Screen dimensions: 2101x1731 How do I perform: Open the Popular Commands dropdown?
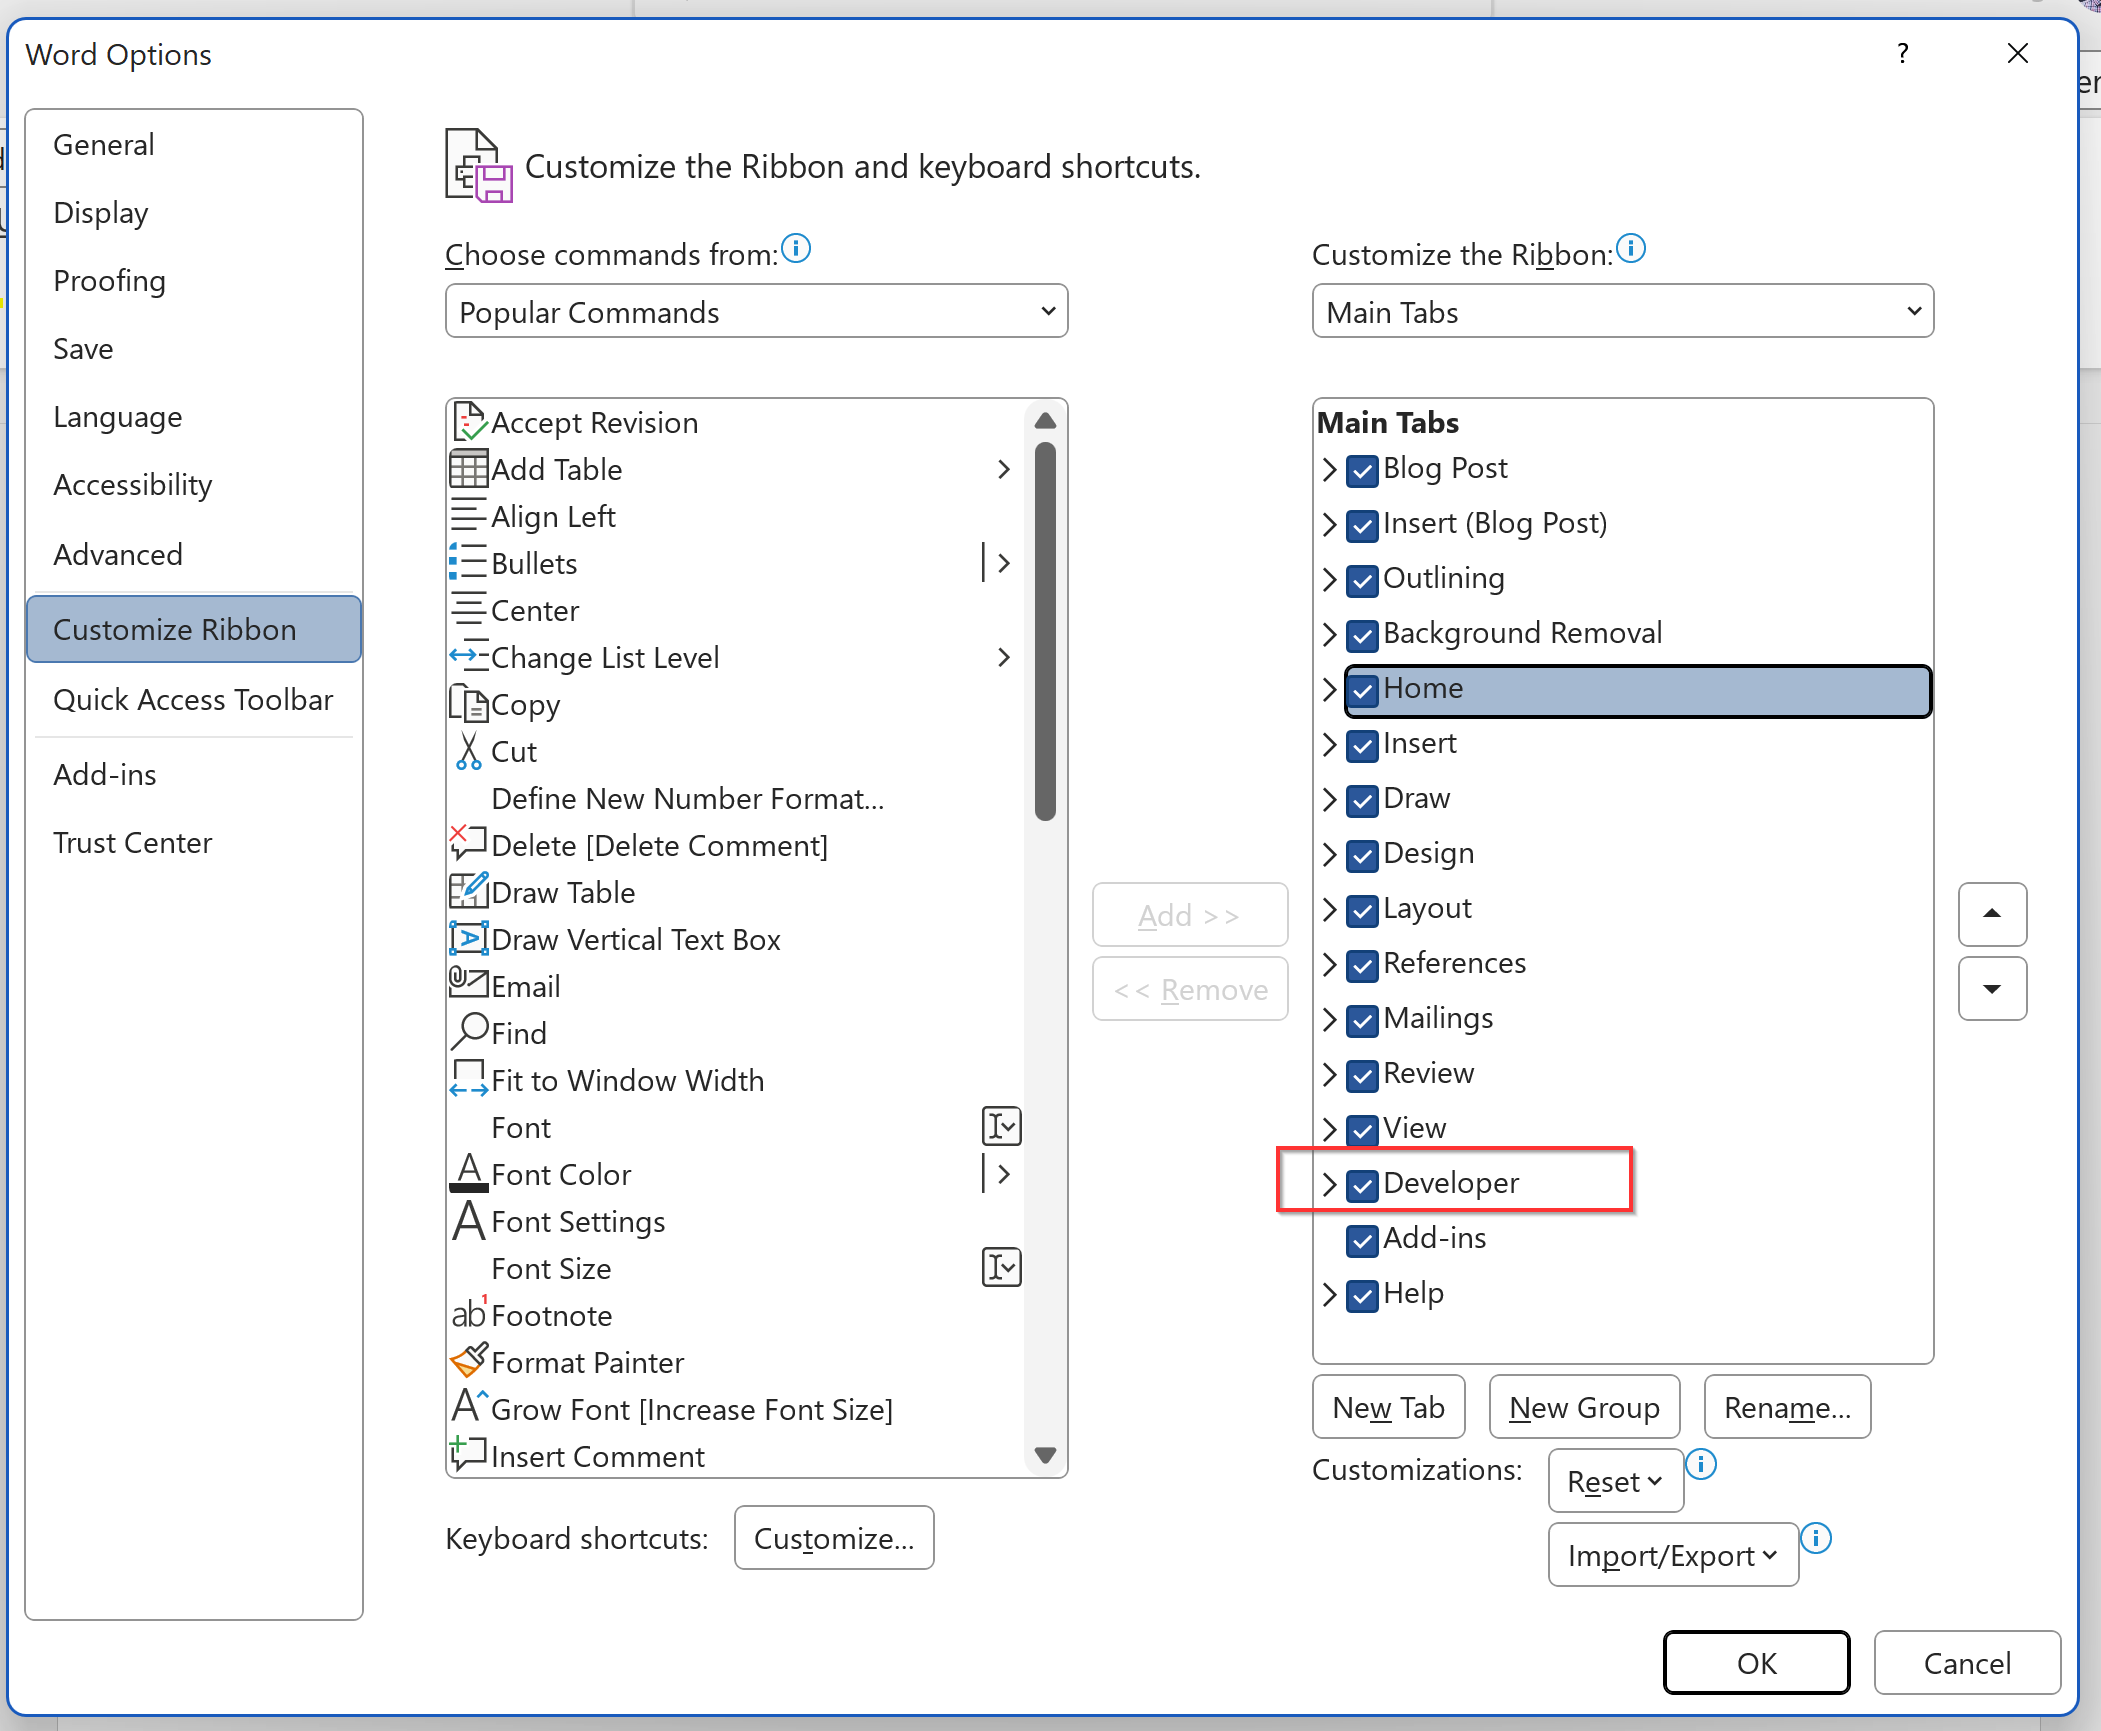(756, 312)
